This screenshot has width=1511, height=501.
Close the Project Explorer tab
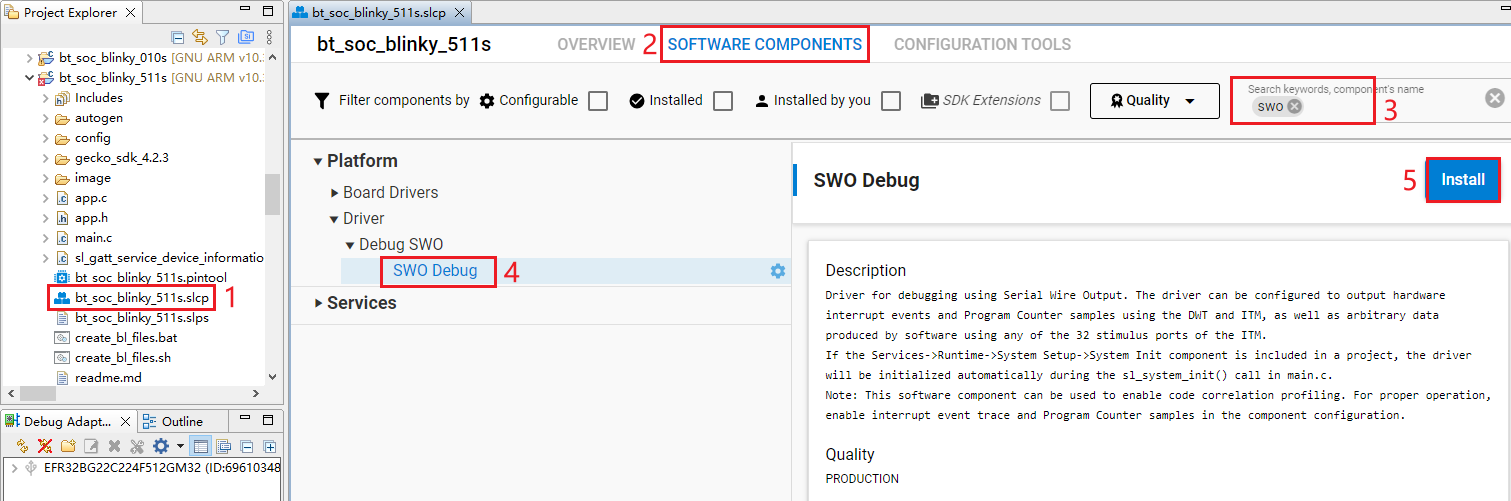click(128, 13)
